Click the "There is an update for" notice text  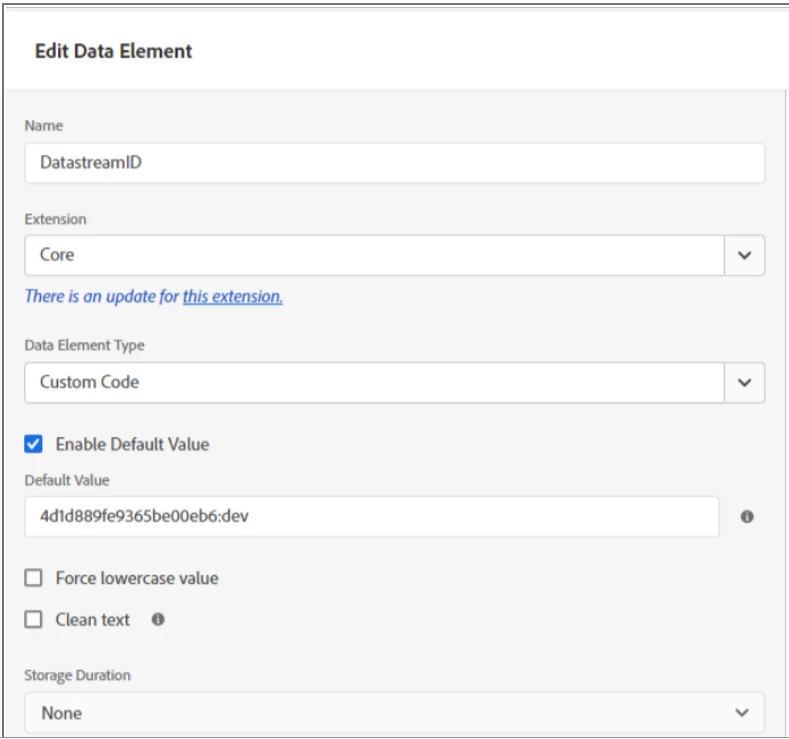[102, 296]
